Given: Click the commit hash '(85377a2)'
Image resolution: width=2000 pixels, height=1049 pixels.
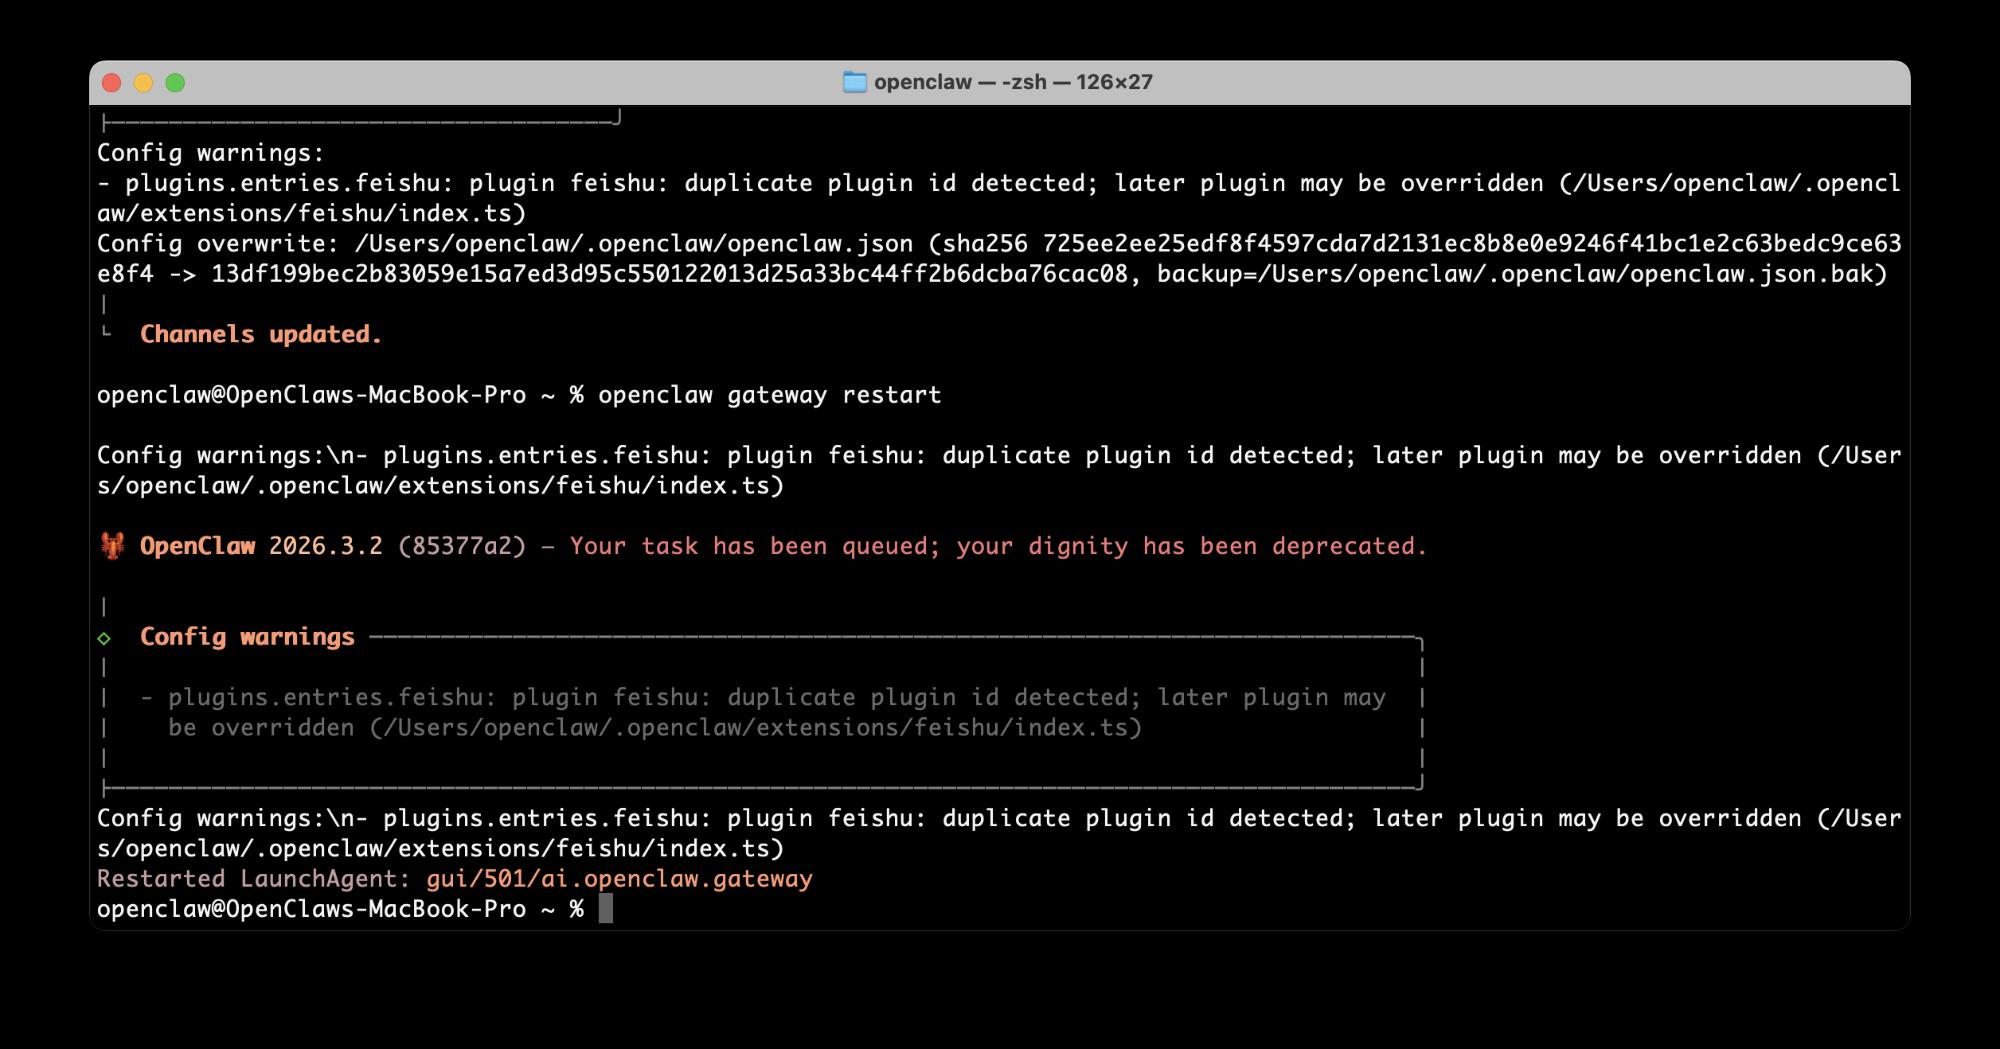Looking at the screenshot, I should tap(462, 546).
